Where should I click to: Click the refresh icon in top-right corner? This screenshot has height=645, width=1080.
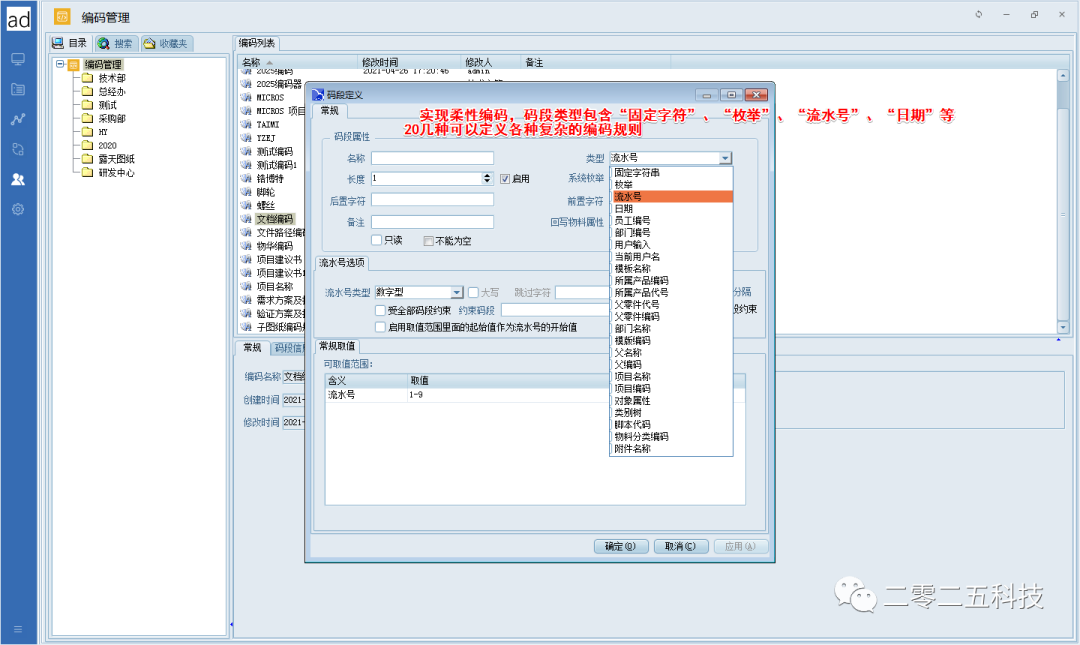[978, 15]
